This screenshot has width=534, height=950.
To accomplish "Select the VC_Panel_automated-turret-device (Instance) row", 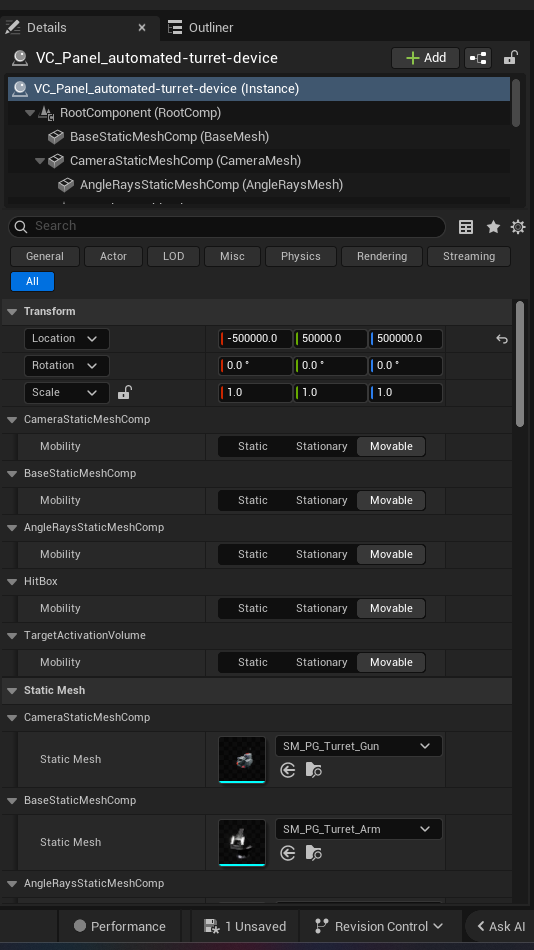I will click(x=259, y=88).
